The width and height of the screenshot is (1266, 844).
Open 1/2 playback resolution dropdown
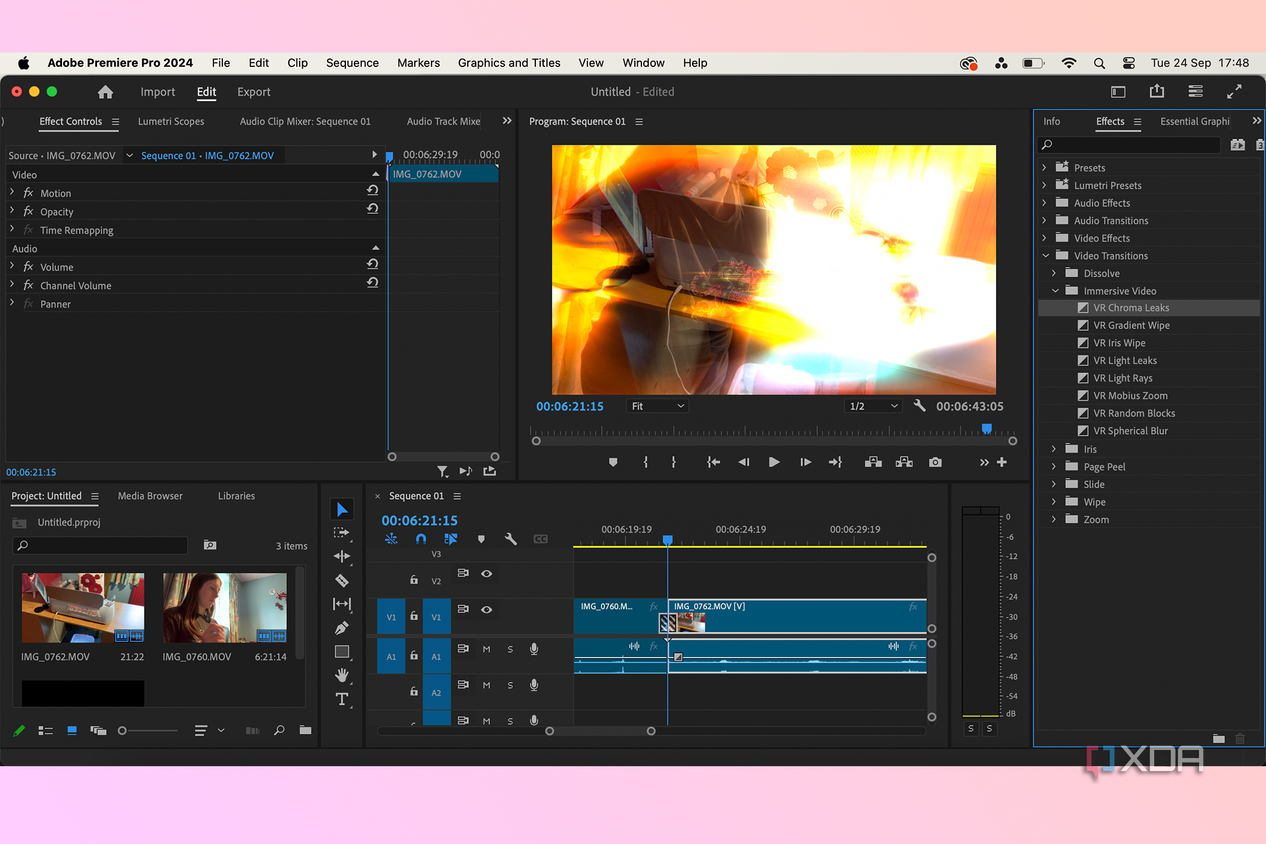871,406
